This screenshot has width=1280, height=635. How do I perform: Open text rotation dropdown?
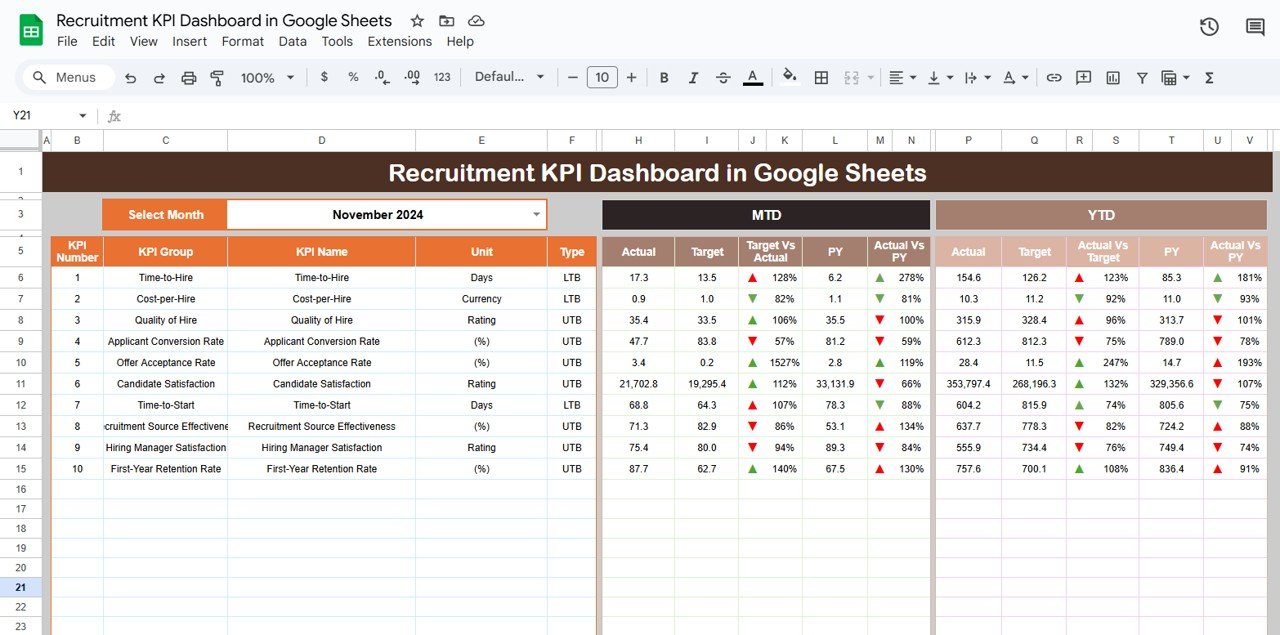[1015, 77]
